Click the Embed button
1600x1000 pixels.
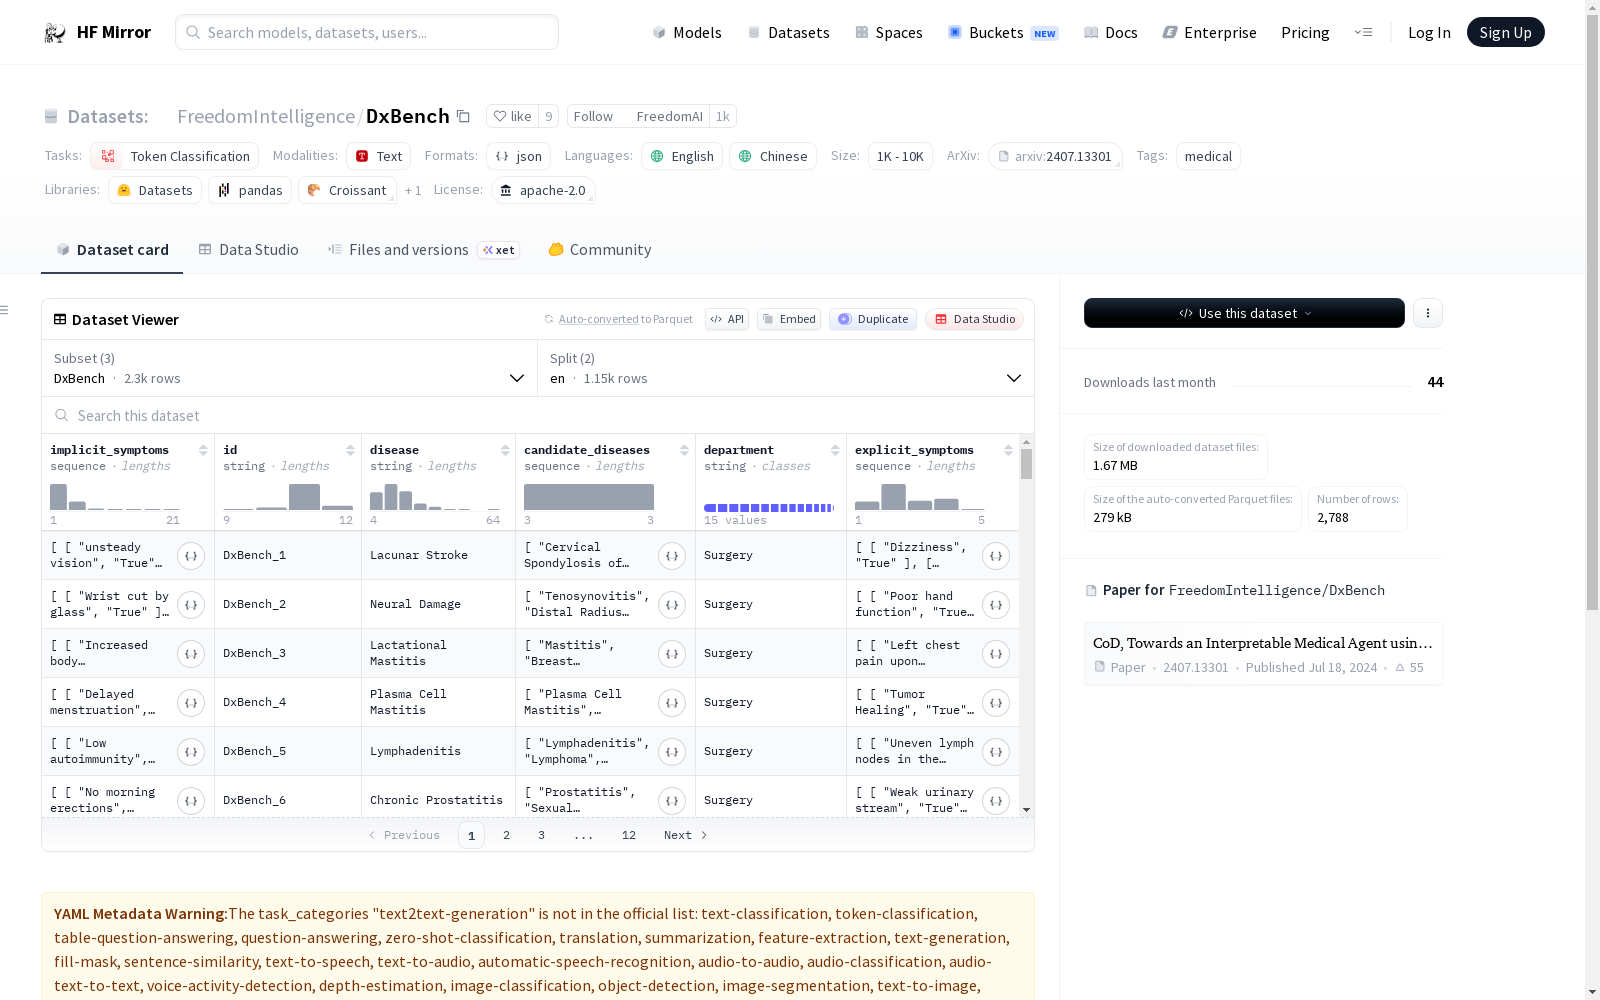click(789, 319)
